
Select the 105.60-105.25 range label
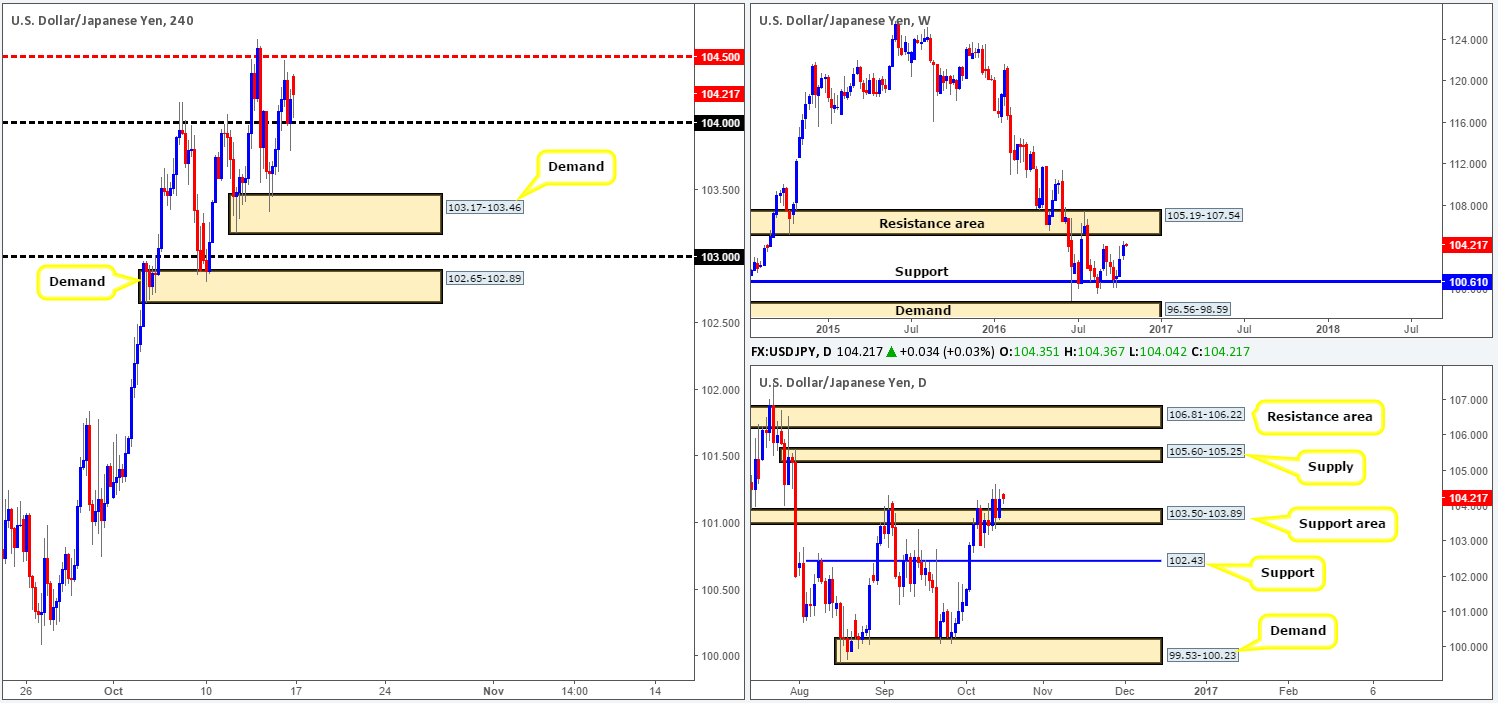click(1205, 452)
